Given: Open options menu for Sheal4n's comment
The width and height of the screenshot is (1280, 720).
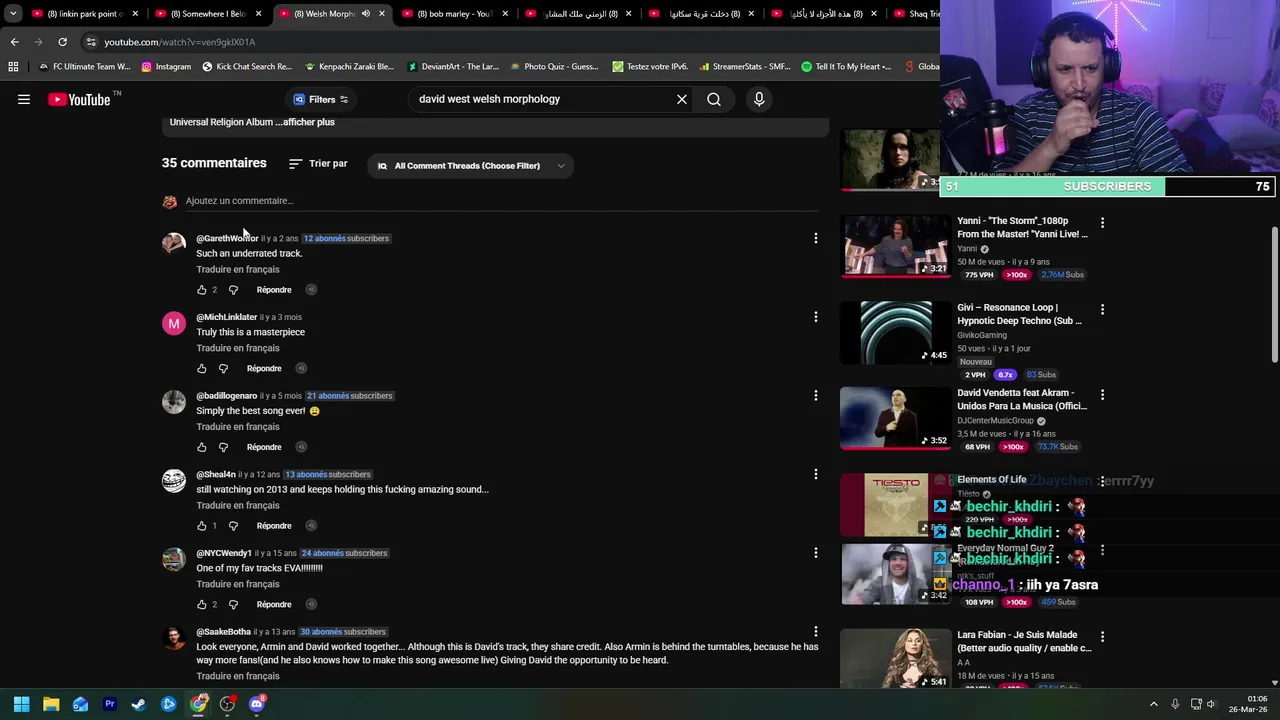Looking at the screenshot, I should click(x=815, y=474).
